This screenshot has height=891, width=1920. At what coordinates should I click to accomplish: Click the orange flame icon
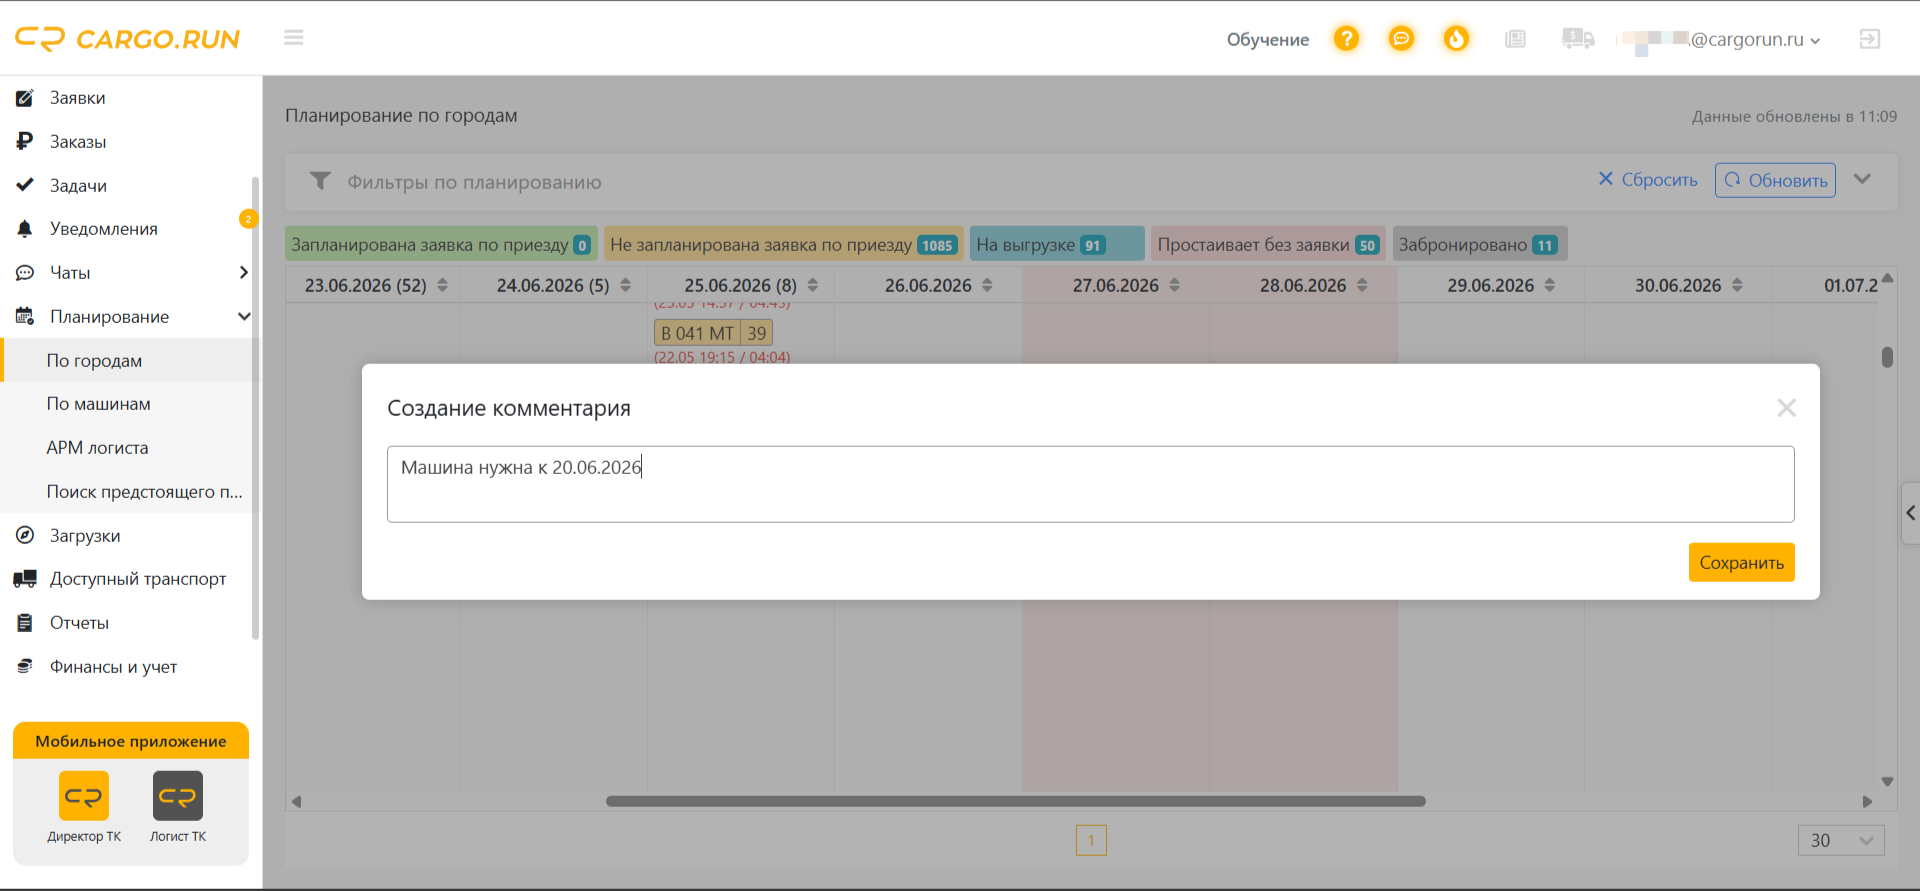1456,39
